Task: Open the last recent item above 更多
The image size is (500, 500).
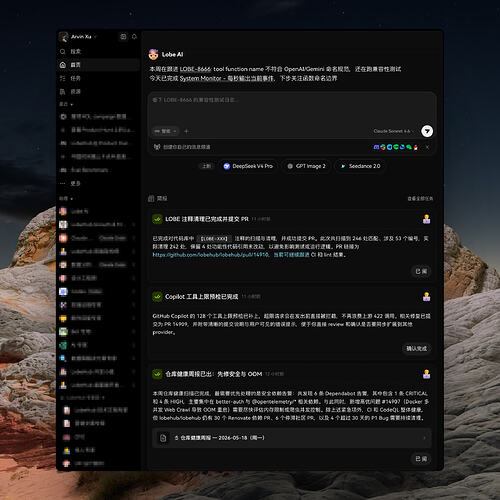Action: pyautogui.click(x=99, y=170)
